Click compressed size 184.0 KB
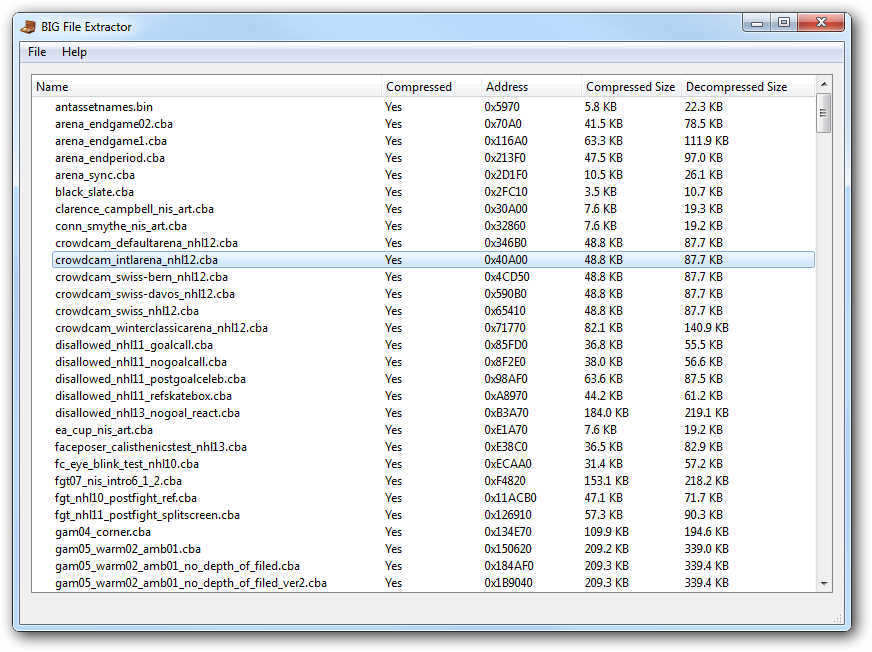Screen dimensions: 872x652 tap(606, 413)
